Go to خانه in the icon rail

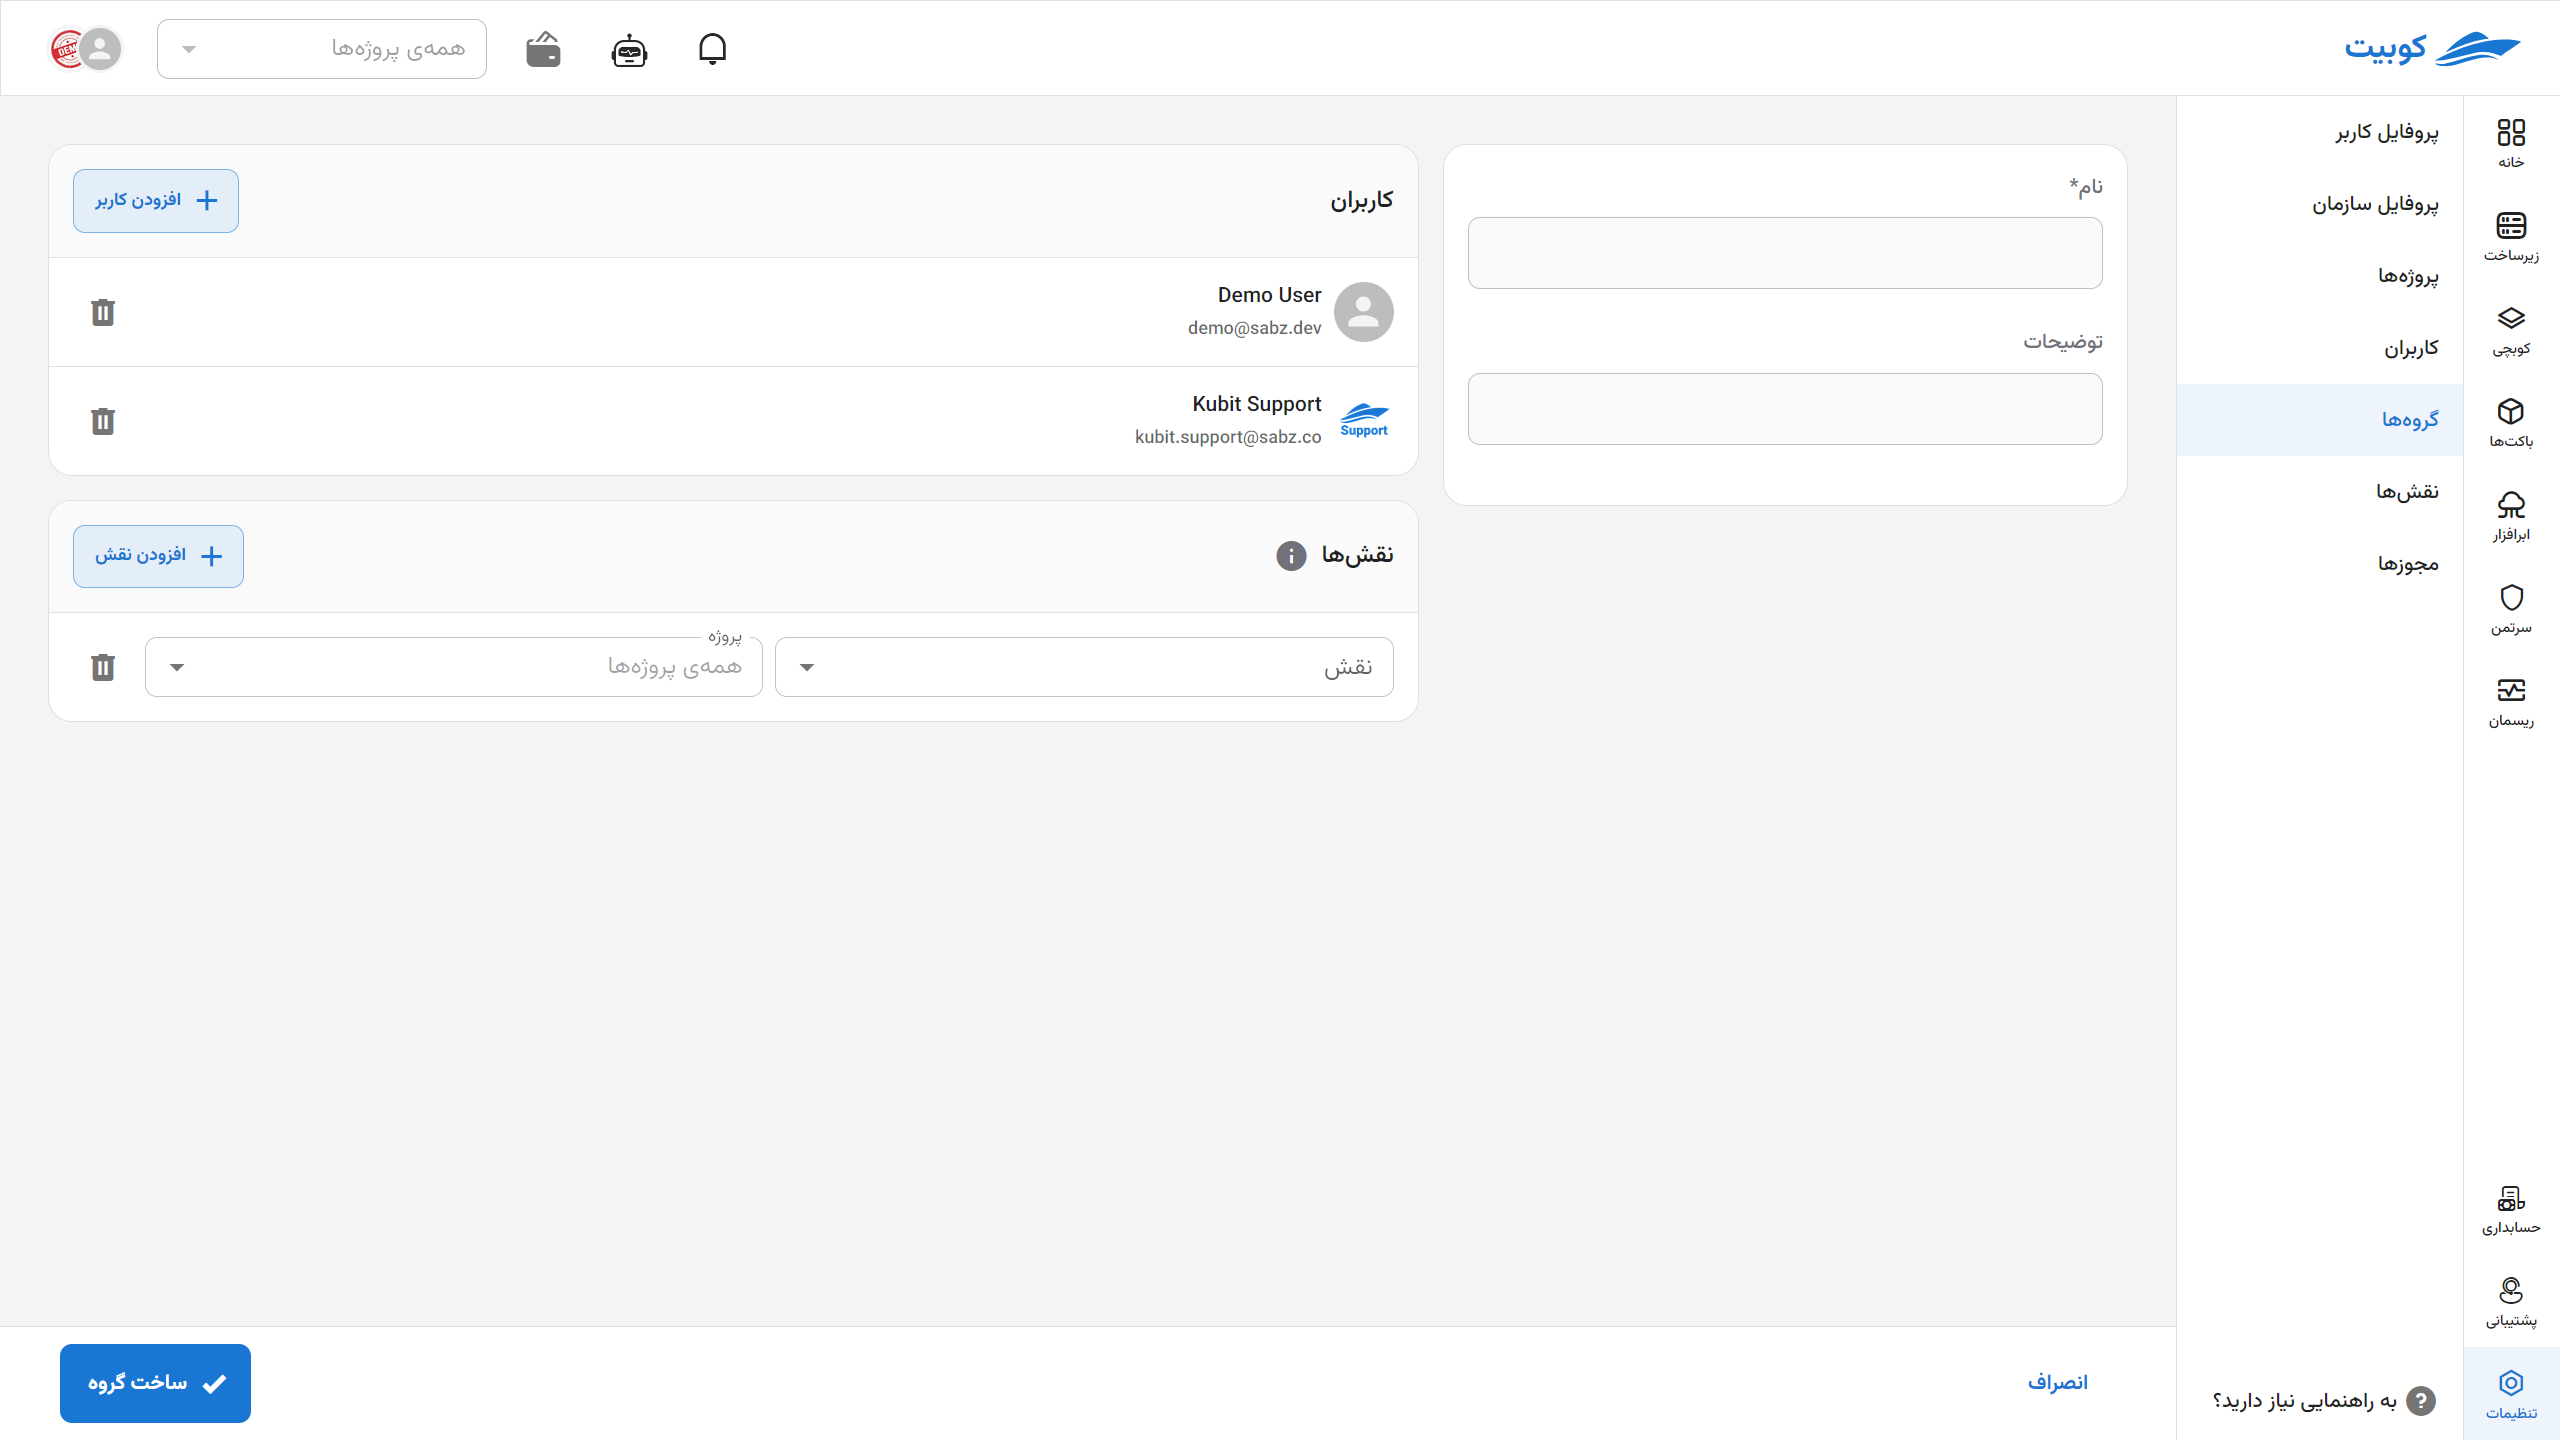(x=2511, y=143)
